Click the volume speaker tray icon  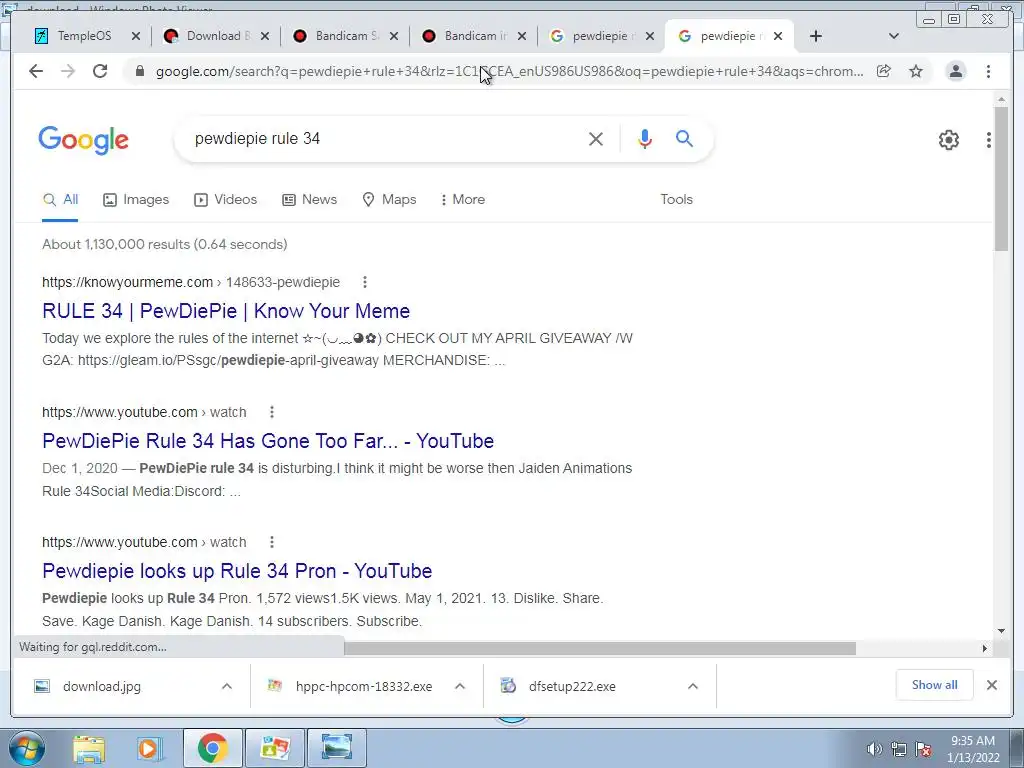874,749
